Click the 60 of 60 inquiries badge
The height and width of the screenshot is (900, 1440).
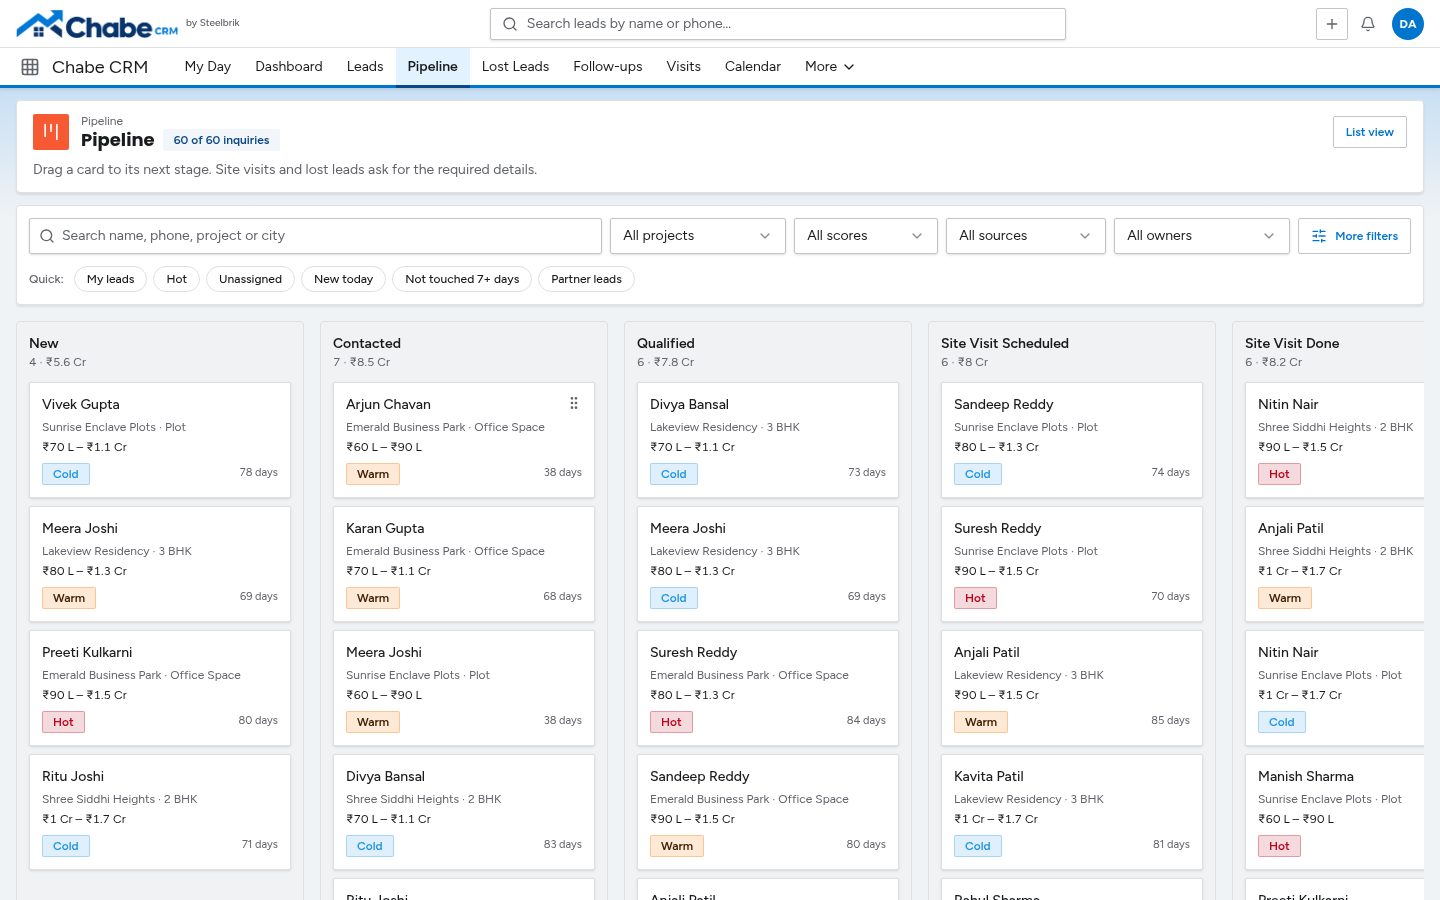point(221,140)
